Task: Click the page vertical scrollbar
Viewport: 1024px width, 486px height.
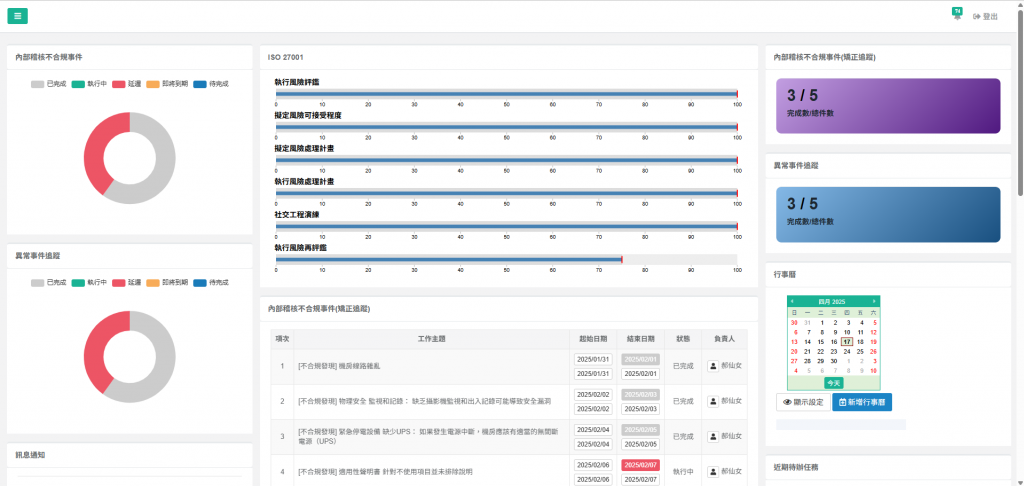Action: click(x=1020, y=102)
